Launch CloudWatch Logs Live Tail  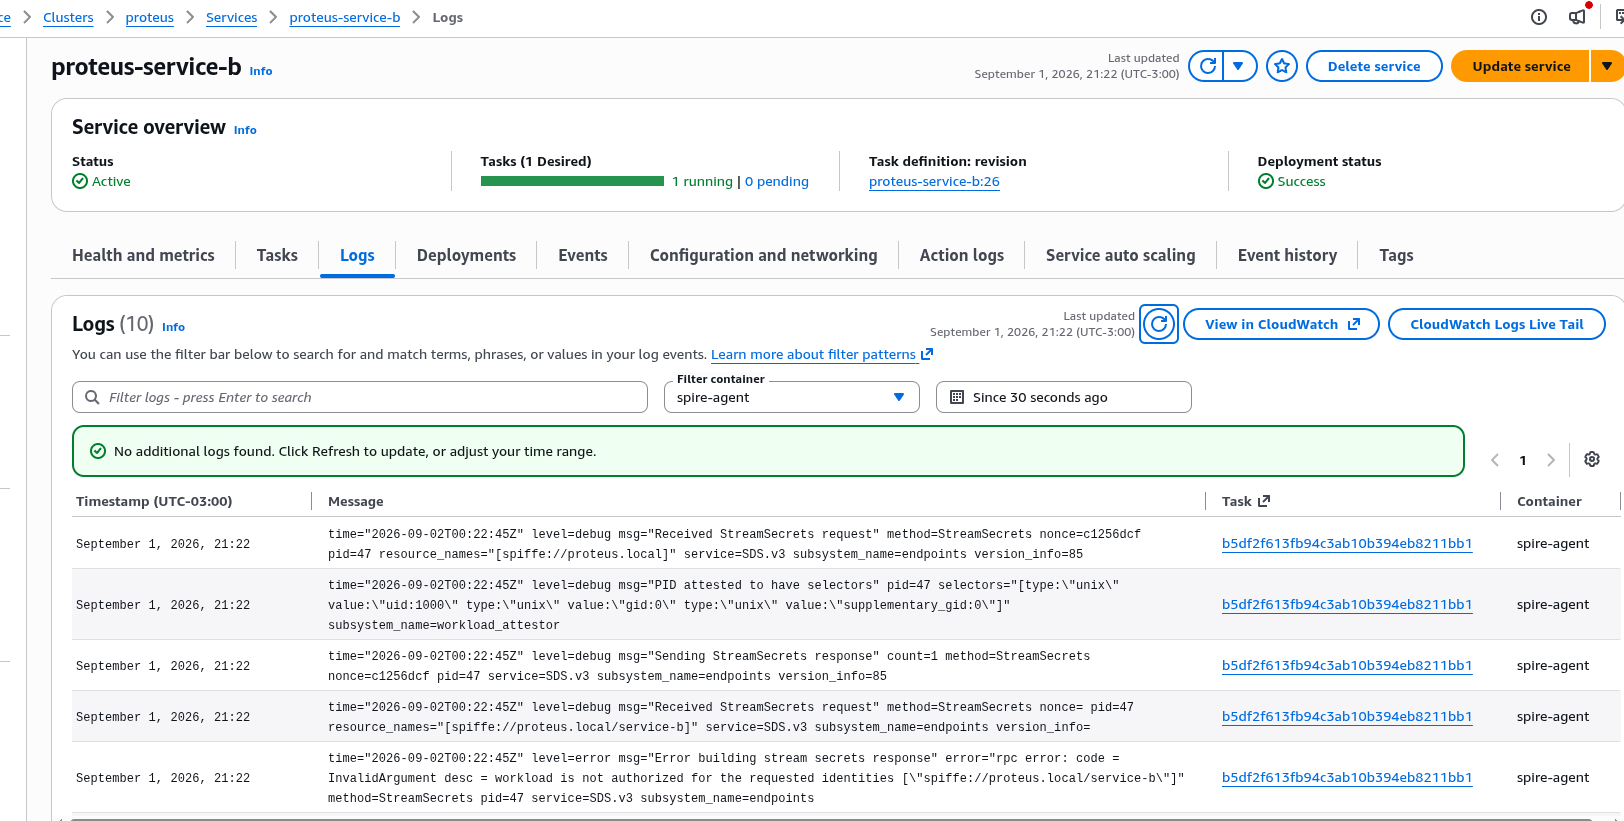1496,324
